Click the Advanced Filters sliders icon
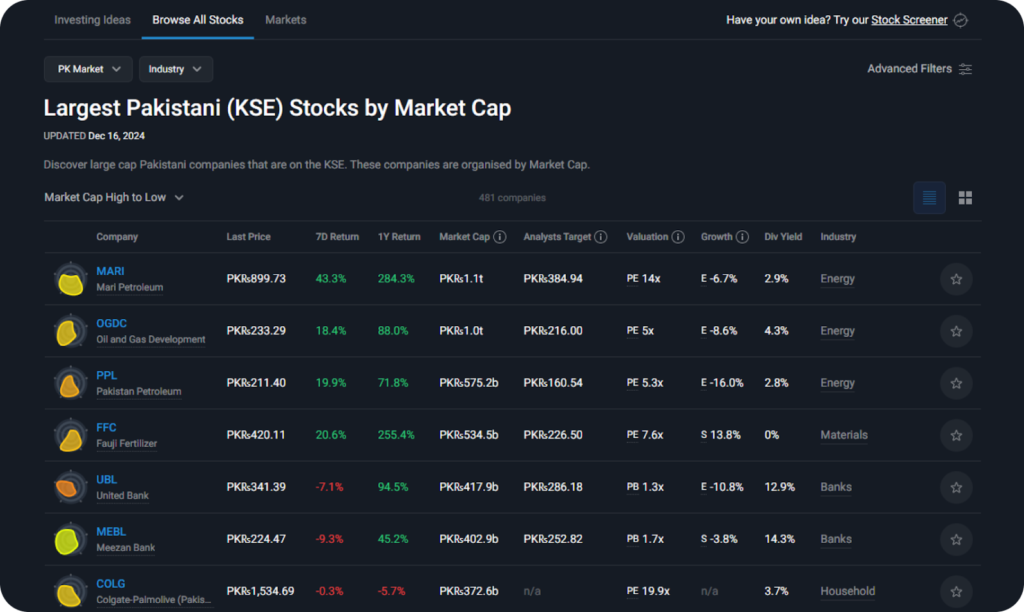1024x612 pixels. 965,69
